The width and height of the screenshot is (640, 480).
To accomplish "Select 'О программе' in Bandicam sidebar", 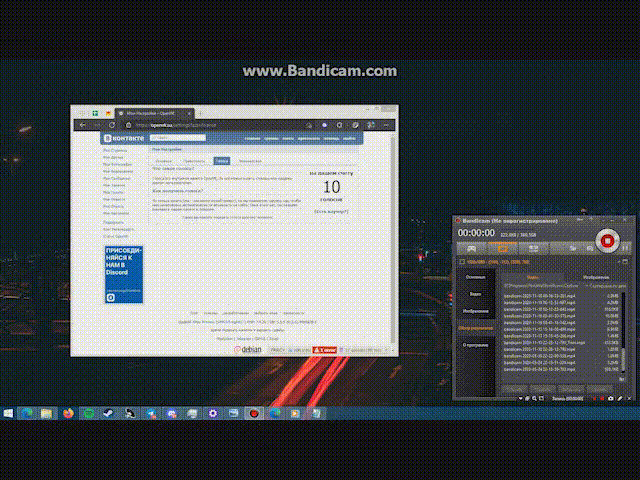I will click(475, 344).
